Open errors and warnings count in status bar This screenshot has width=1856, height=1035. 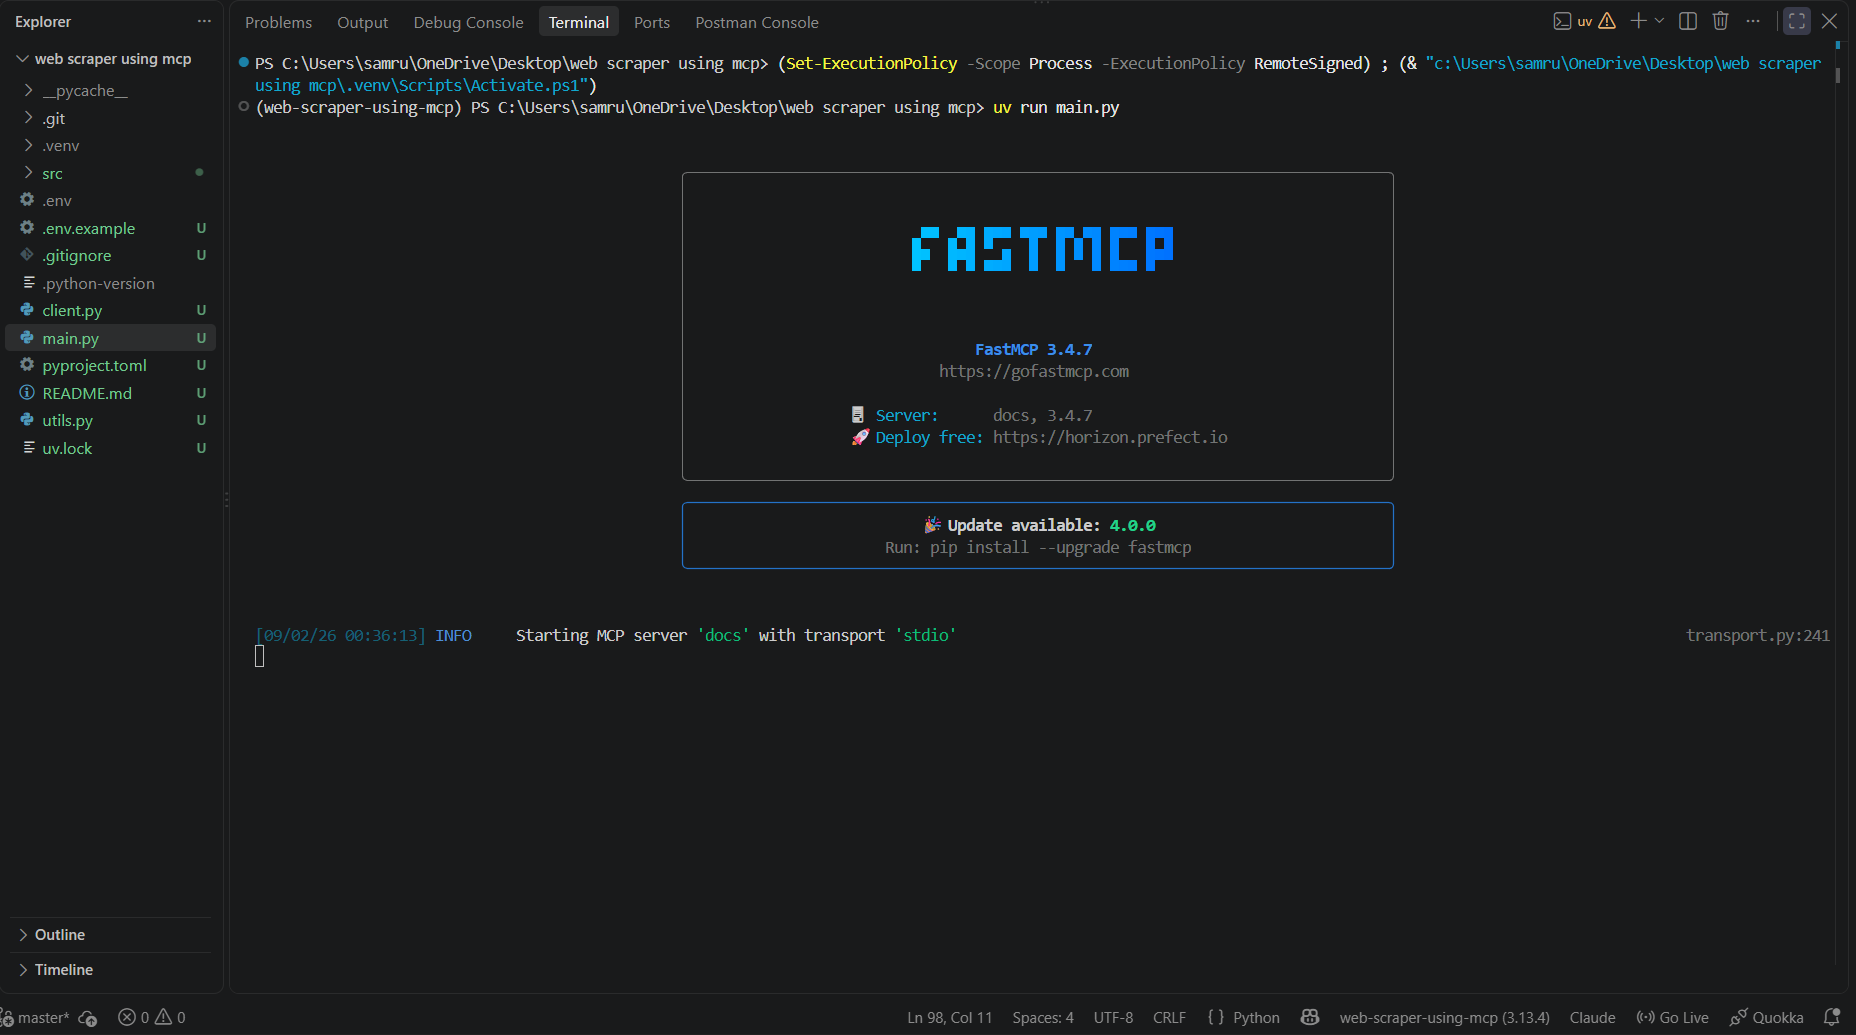click(x=152, y=1018)
